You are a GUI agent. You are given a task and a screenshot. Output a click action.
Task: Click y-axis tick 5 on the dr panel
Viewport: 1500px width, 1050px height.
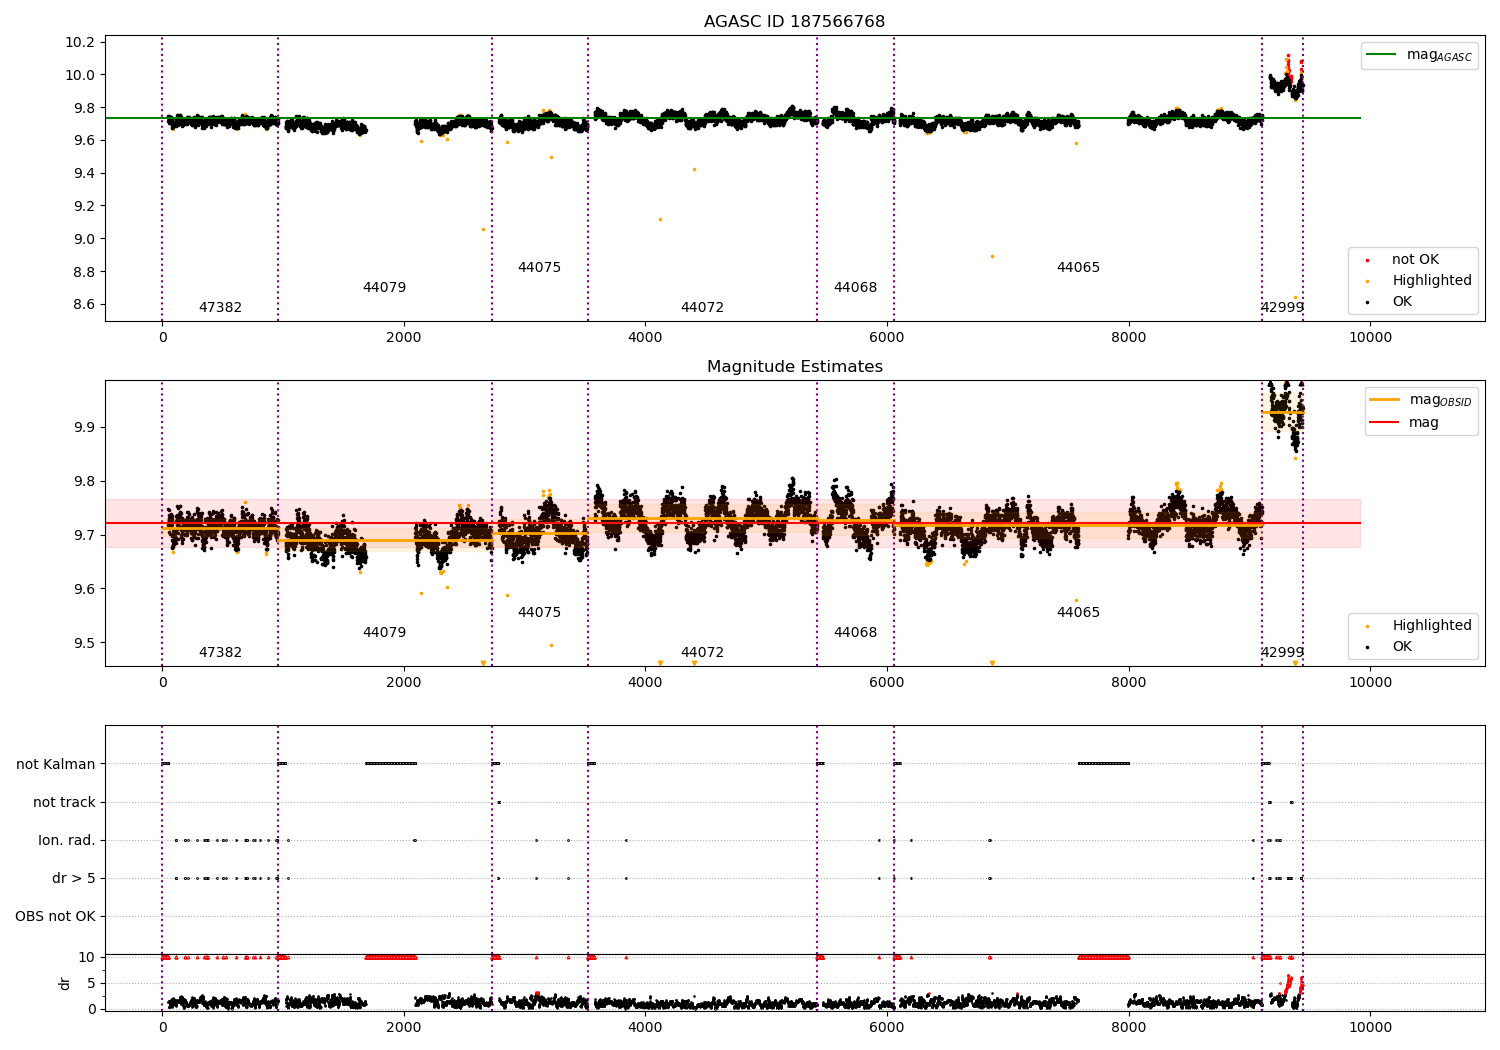point(91,984)
